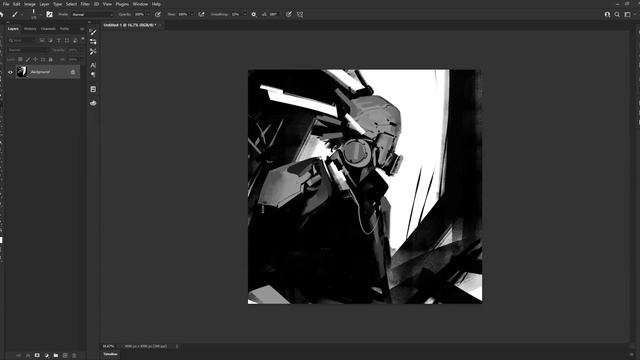Open the 3D menu

96,4
